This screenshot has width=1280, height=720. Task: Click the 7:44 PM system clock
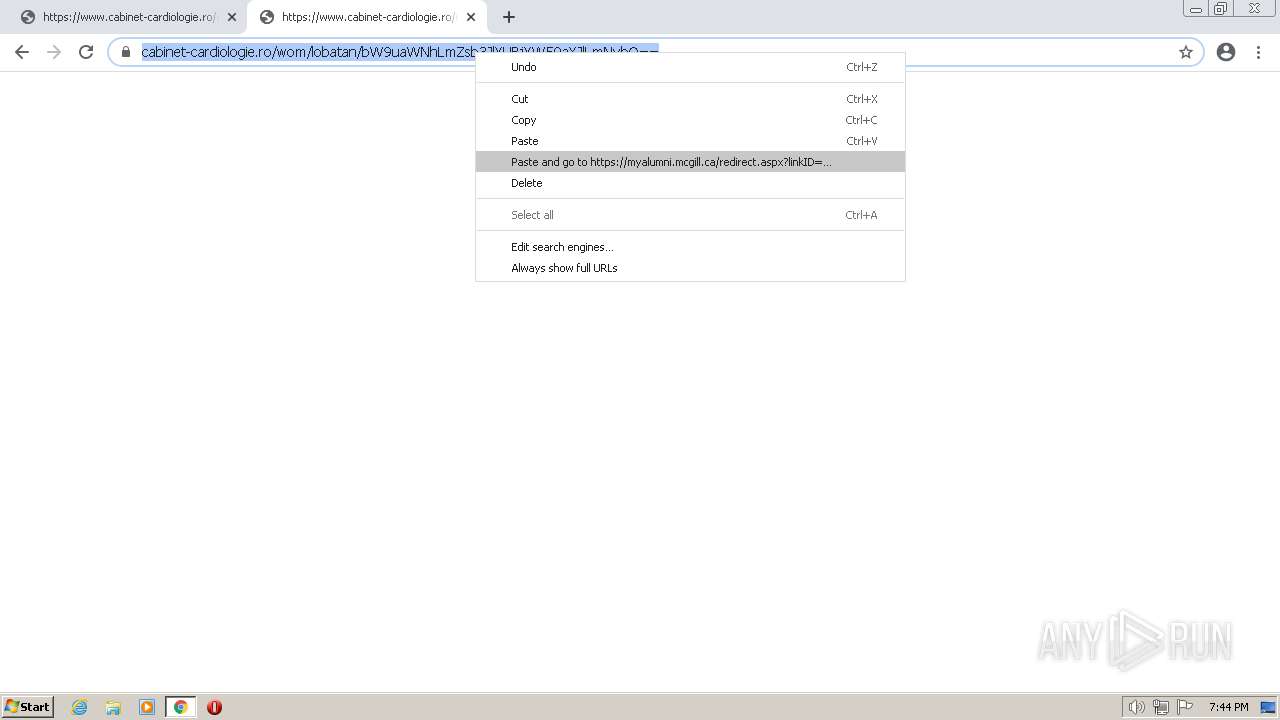1228,707
